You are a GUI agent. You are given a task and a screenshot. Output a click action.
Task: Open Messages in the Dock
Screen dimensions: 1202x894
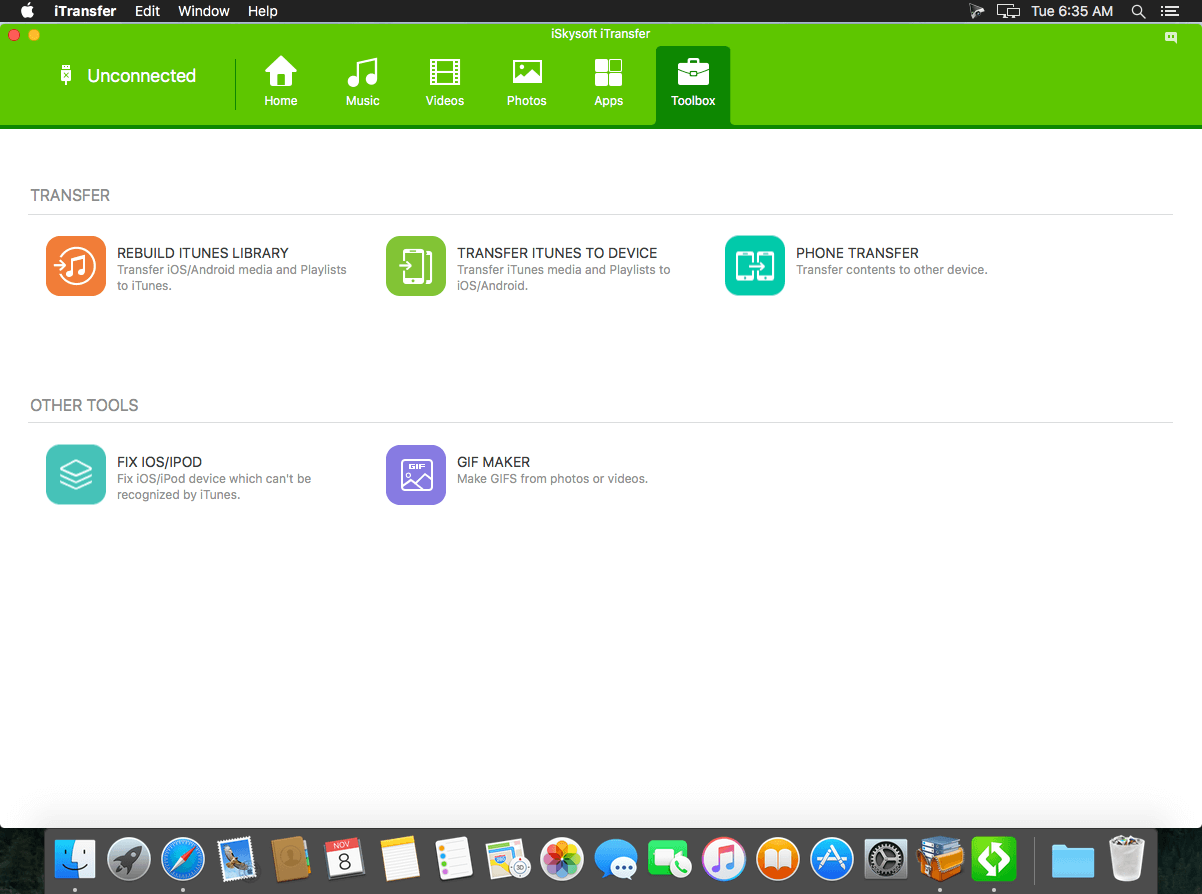(x=616, y=859)
